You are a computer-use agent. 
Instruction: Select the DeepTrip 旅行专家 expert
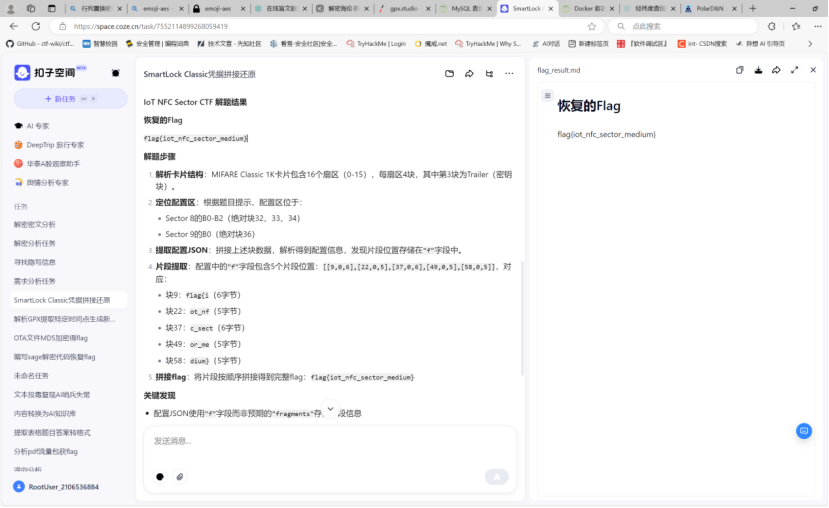(x=55, y=145)
